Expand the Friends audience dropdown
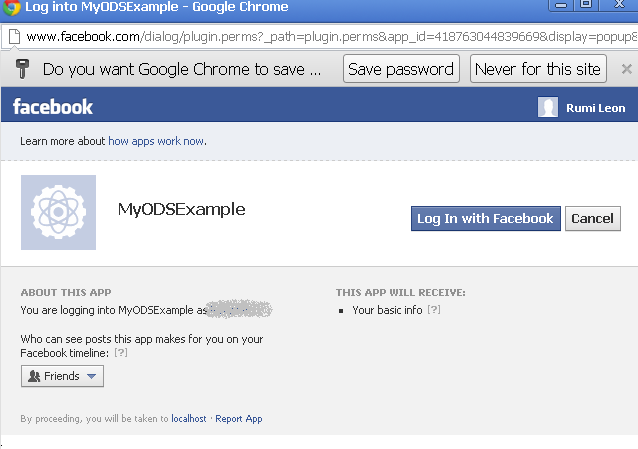This screenshot has width=638, height=449. pyautogui.click(x=62, y=376)
